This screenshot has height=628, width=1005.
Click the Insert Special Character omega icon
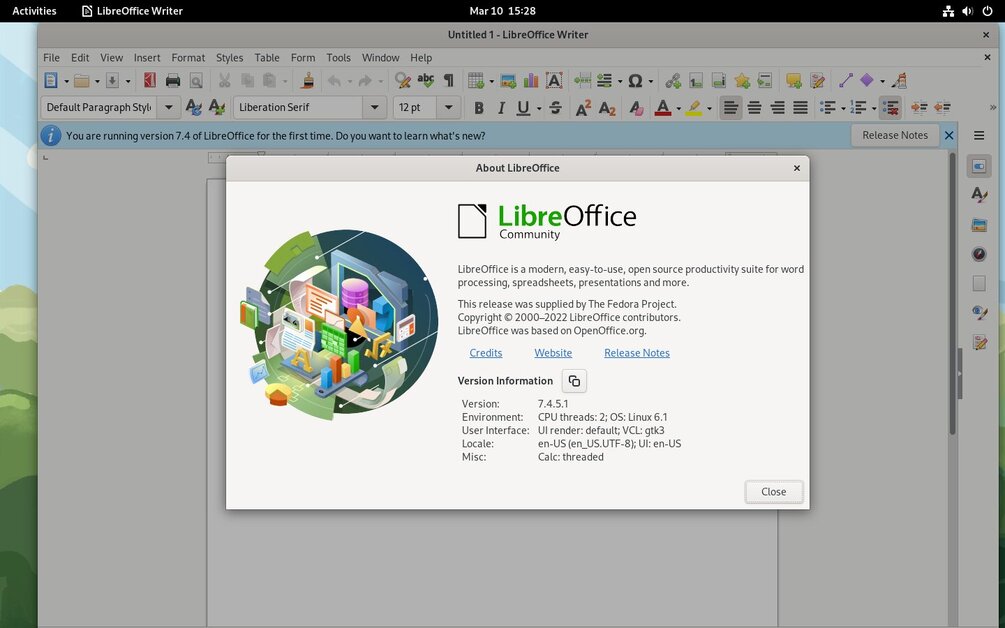[635, 81]
